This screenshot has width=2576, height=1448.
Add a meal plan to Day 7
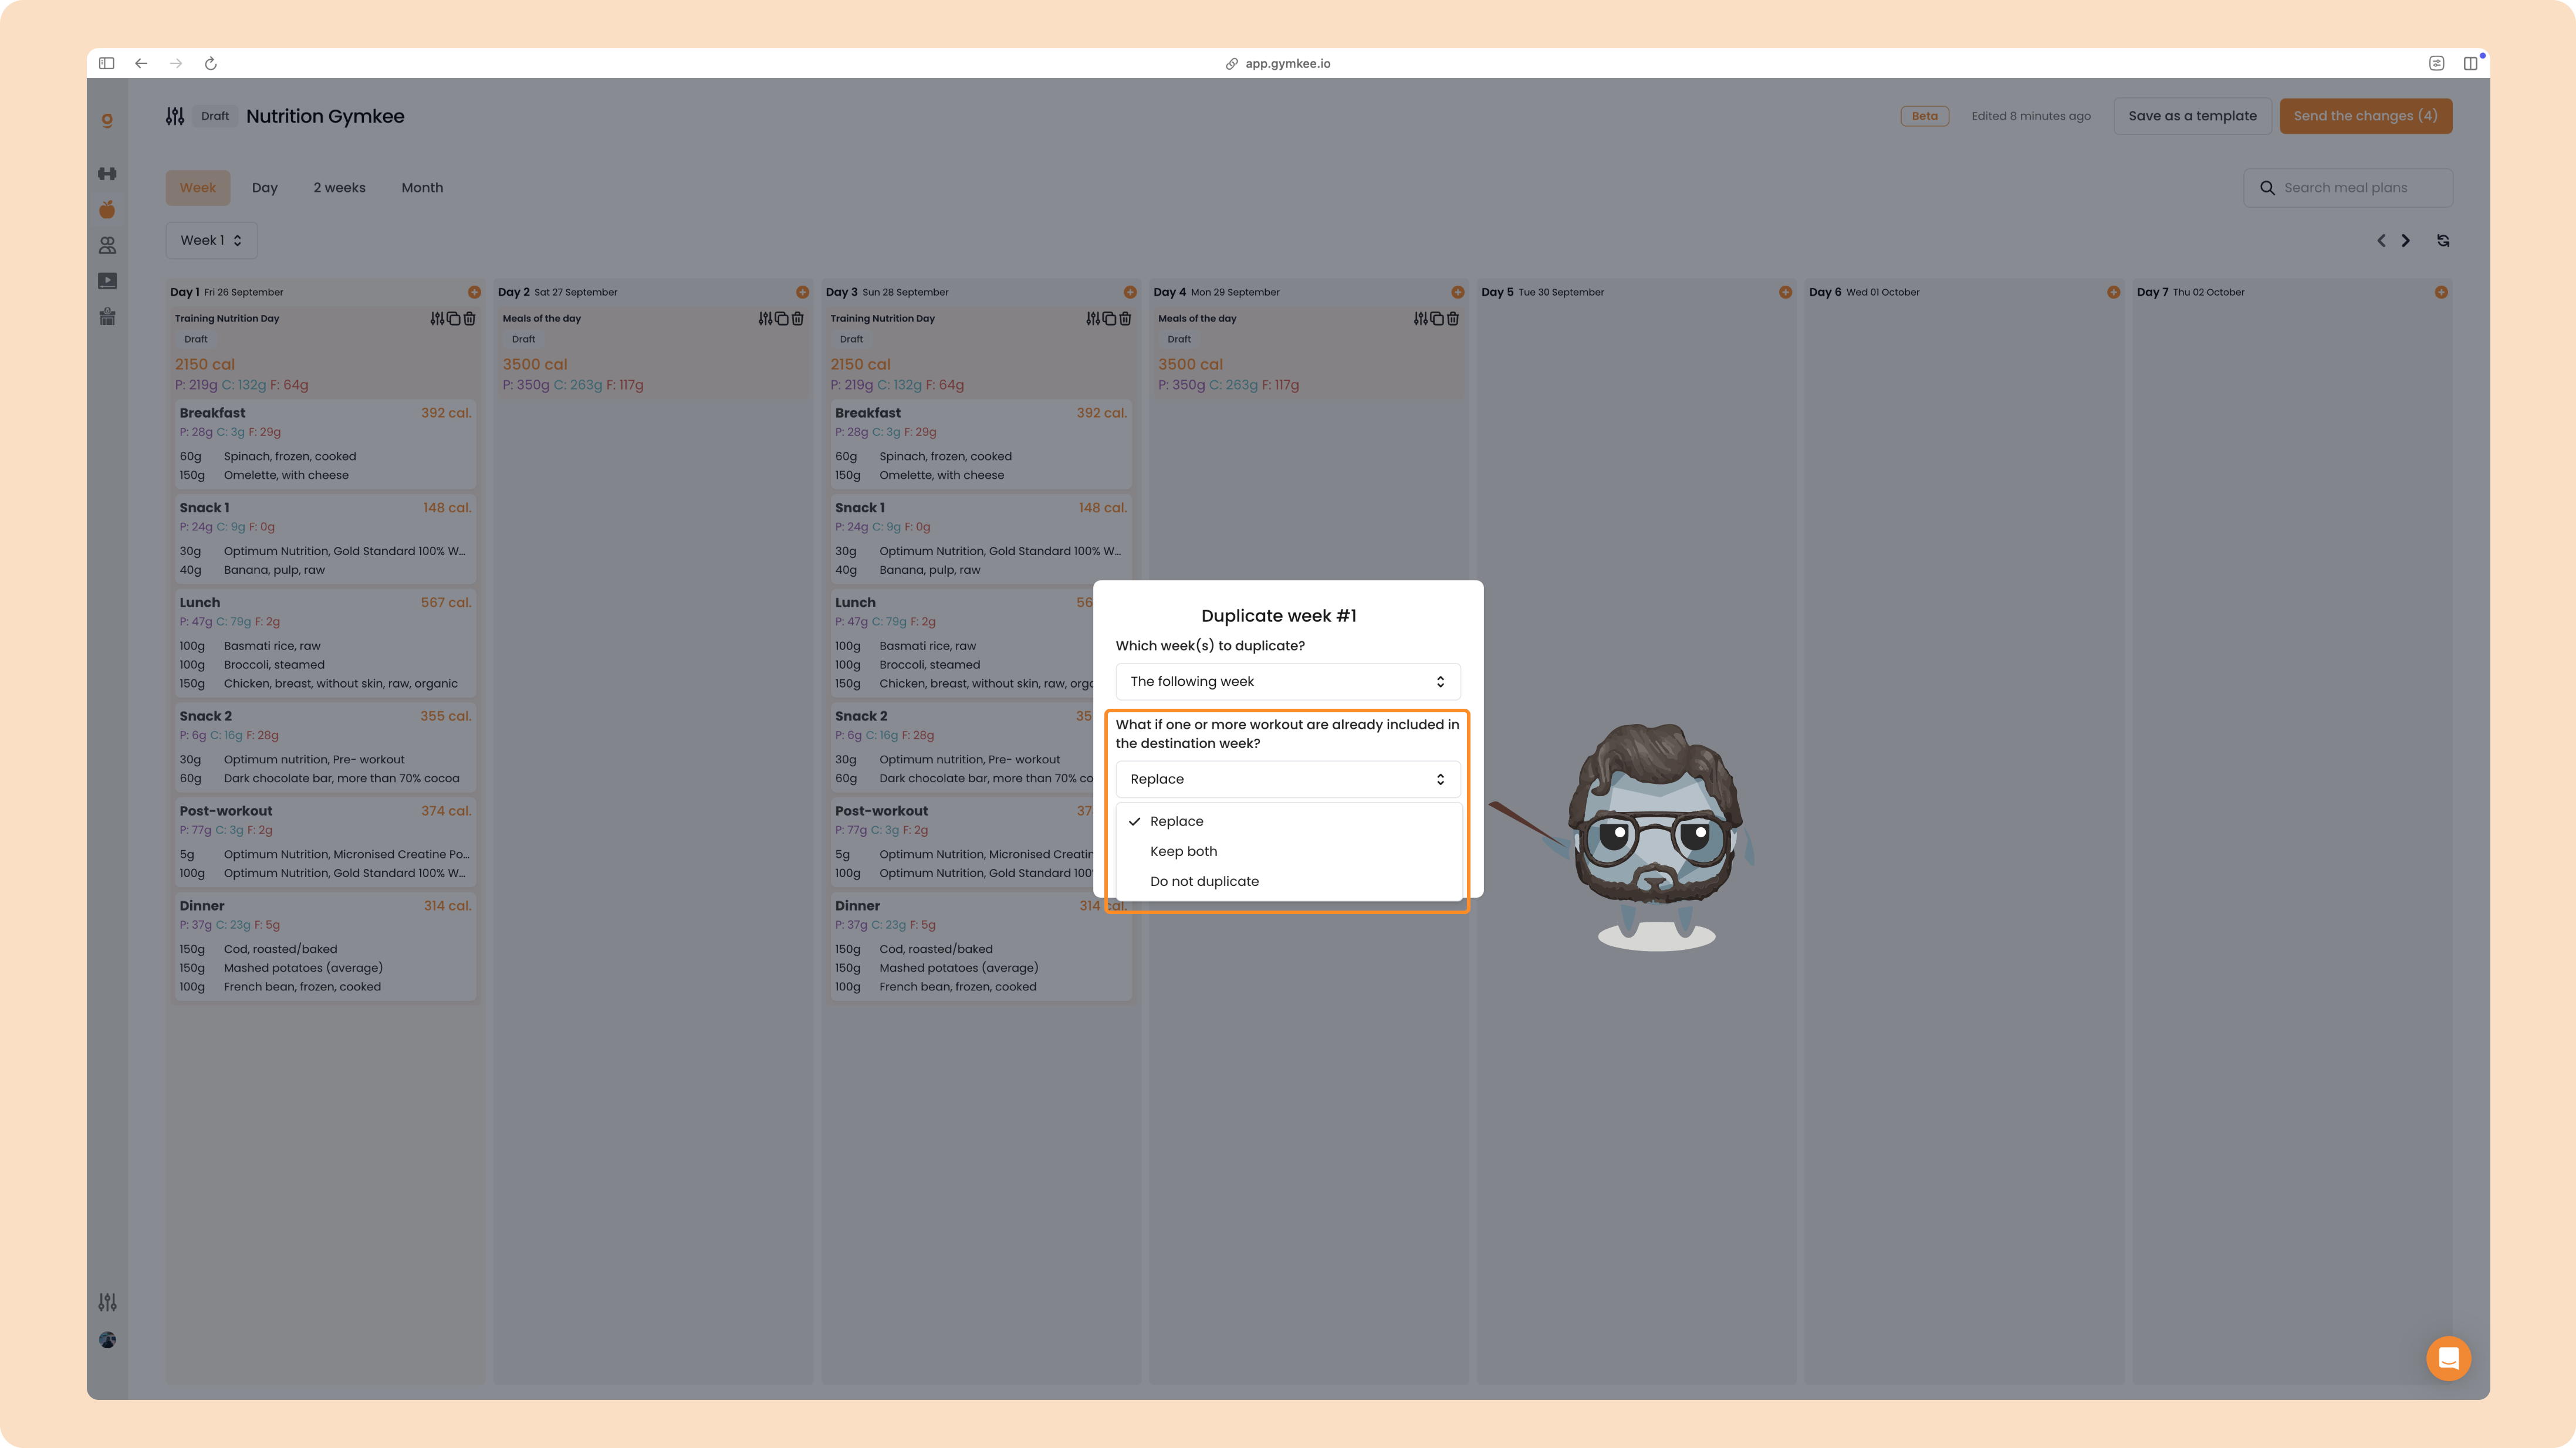click(2441, 292)
